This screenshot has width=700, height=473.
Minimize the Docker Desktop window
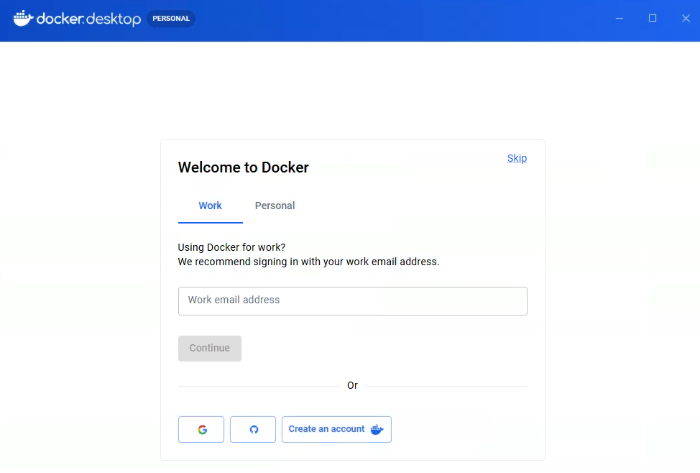619,18
